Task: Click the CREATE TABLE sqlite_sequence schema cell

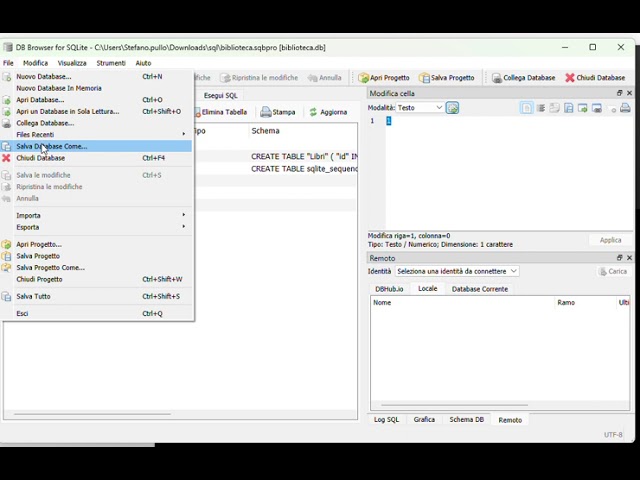Action: [x=304, y=169]
